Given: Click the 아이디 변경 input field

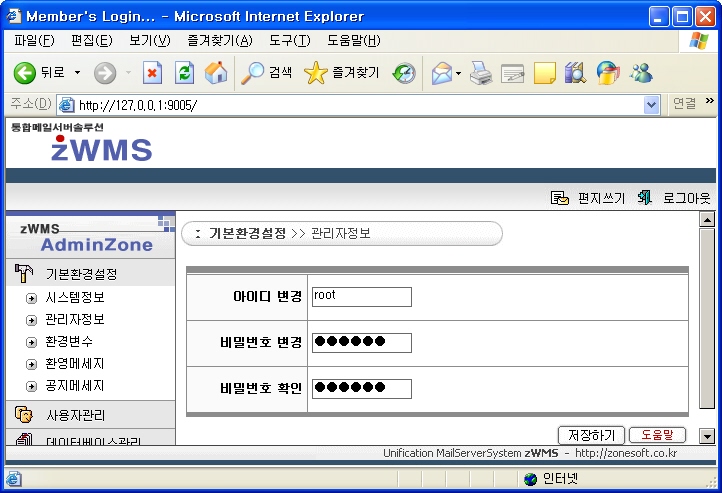Looking at the screenshot, I should [x=361, y=297].
